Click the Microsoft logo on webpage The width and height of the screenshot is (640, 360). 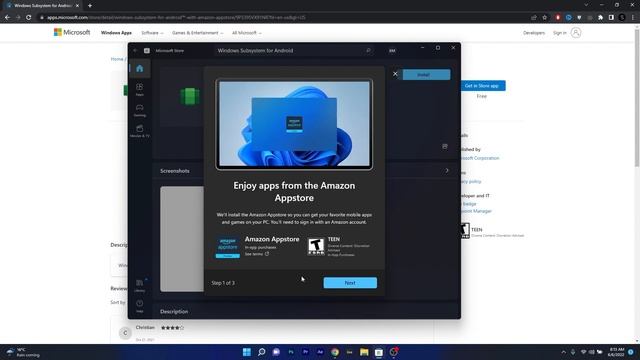pos(72,32)
